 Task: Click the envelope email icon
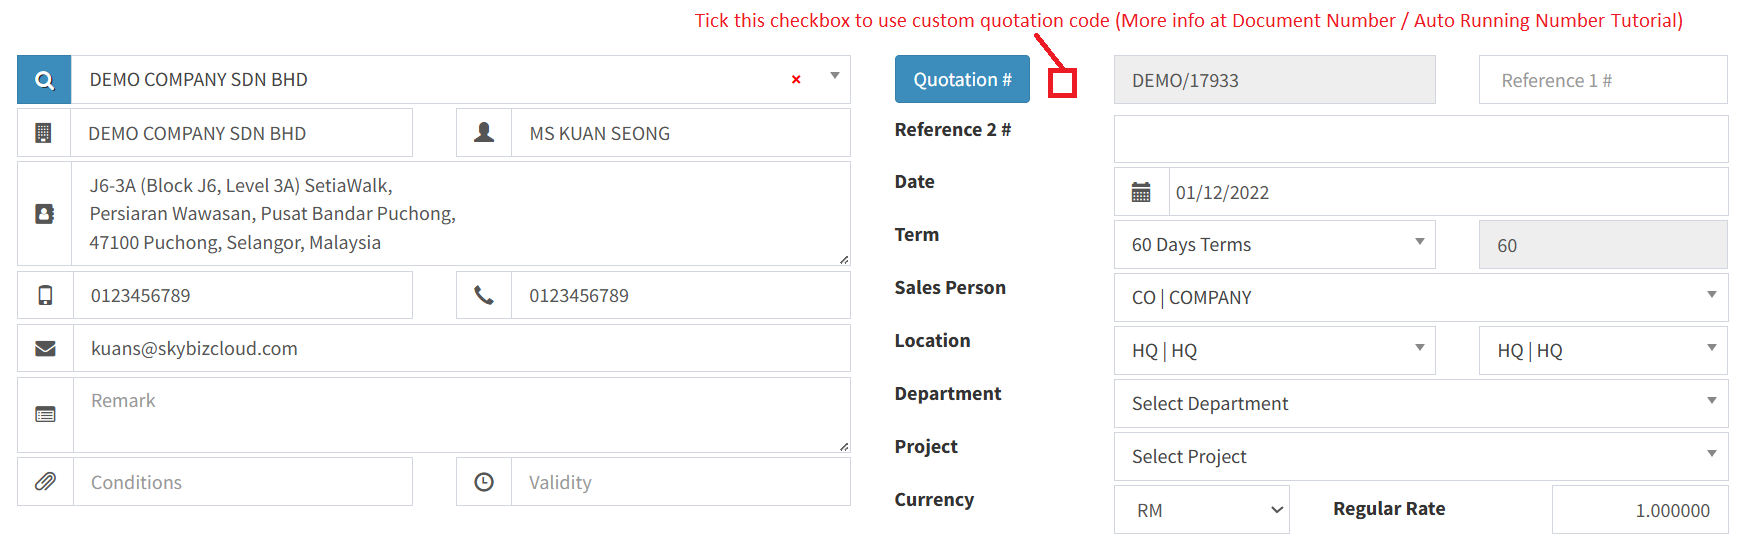pyautogui.click(x=45, y=348)
